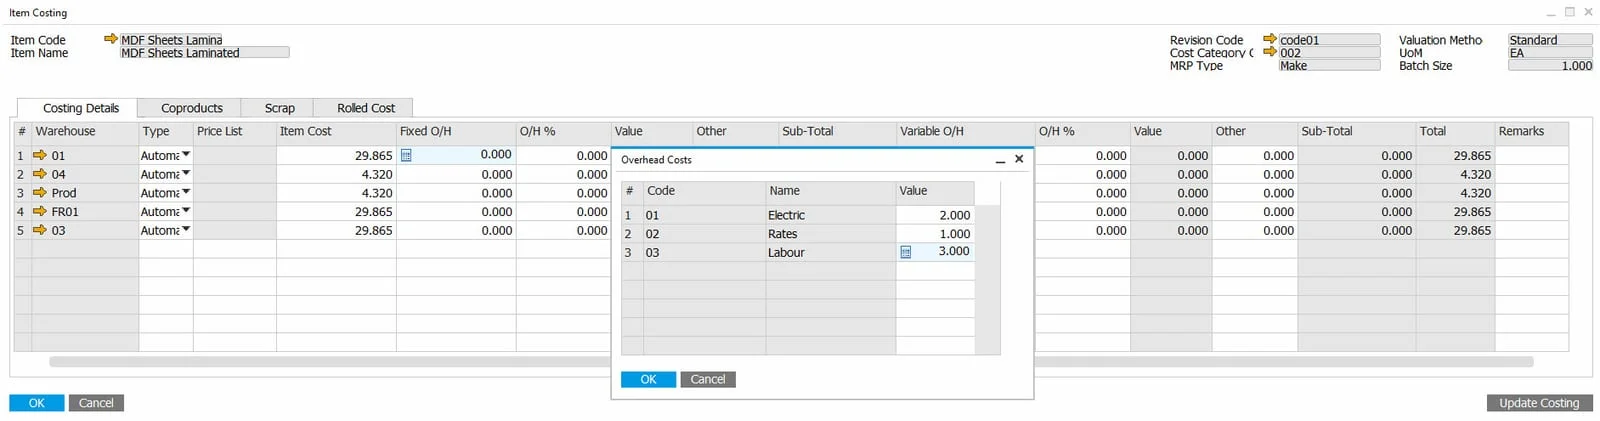Open warehouse FR01 link arrow
The height and width of the screenshot is (421, 1600).
(40, 211)
